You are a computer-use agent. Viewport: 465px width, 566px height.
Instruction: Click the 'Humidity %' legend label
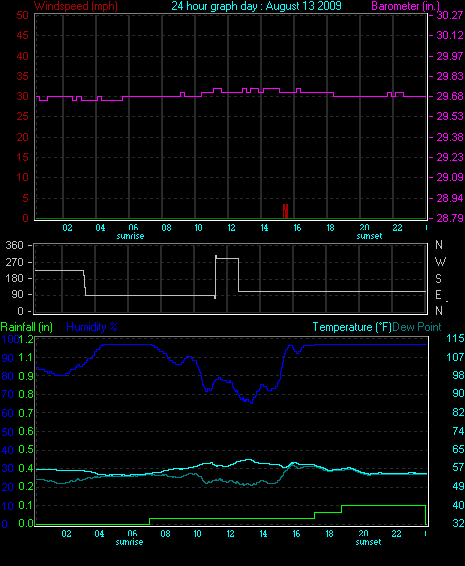pyautogui.click(x=92, y=327)
